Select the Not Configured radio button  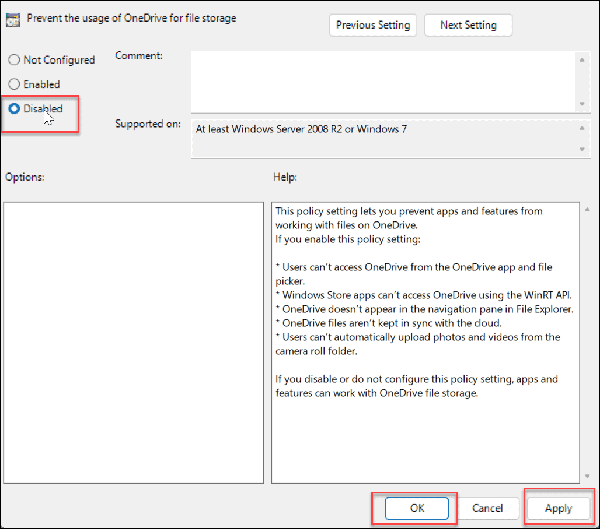[x=14, y=60]
